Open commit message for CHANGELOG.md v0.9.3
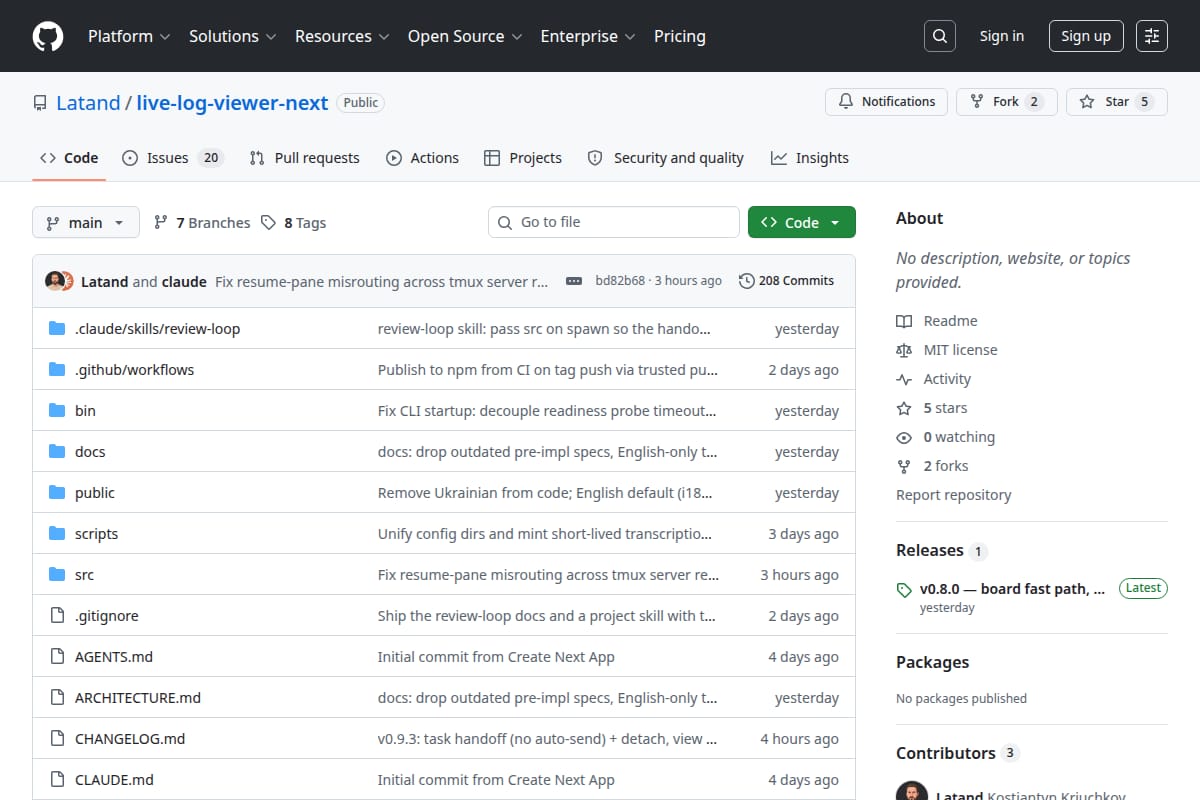The width and height of the screenshot is (1200, 800). (547, 739)
